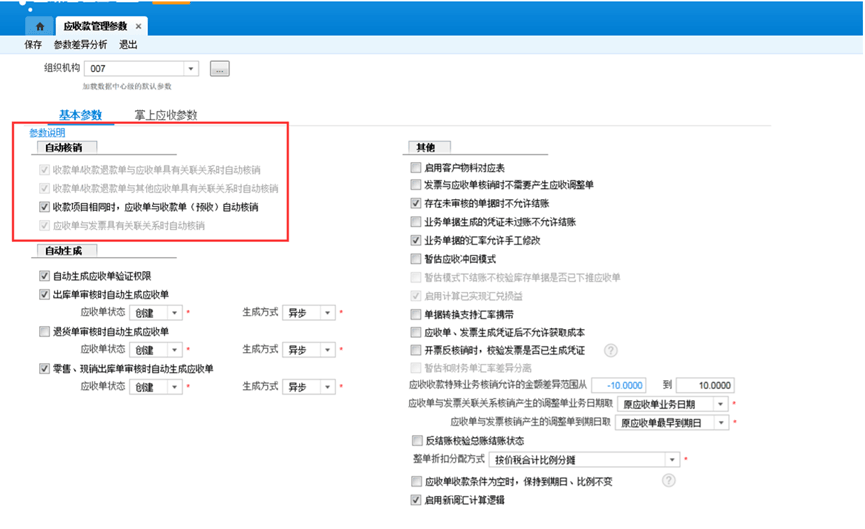The height and width of the screenshot is (529, 865).
Task: Click 保存 in the toolbar
Action: click(x=33, y=45)
